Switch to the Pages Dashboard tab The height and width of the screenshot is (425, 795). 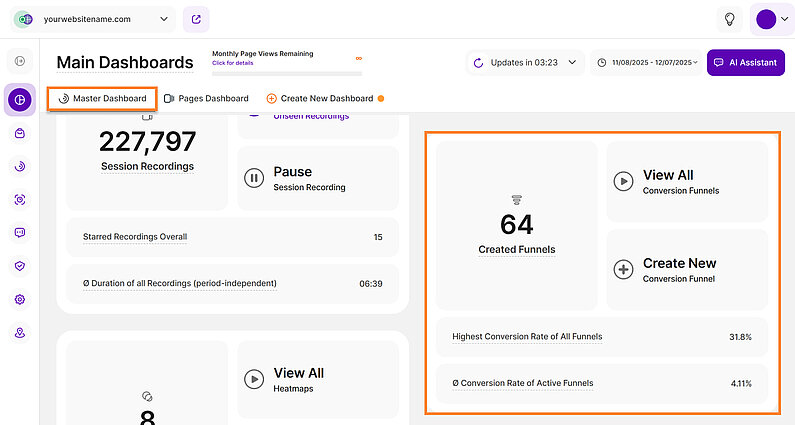pos(206,99)
